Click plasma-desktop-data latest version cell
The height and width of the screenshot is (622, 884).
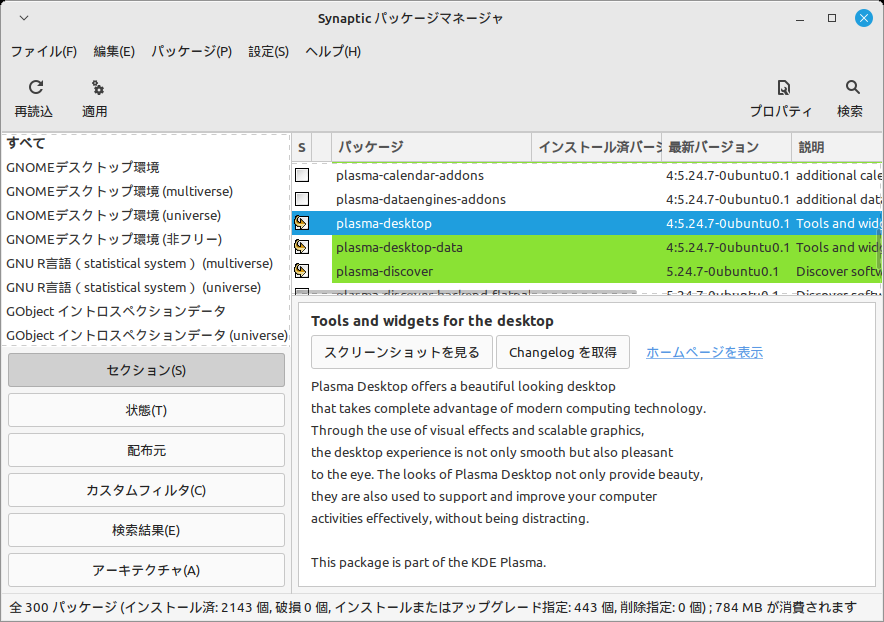728,247
